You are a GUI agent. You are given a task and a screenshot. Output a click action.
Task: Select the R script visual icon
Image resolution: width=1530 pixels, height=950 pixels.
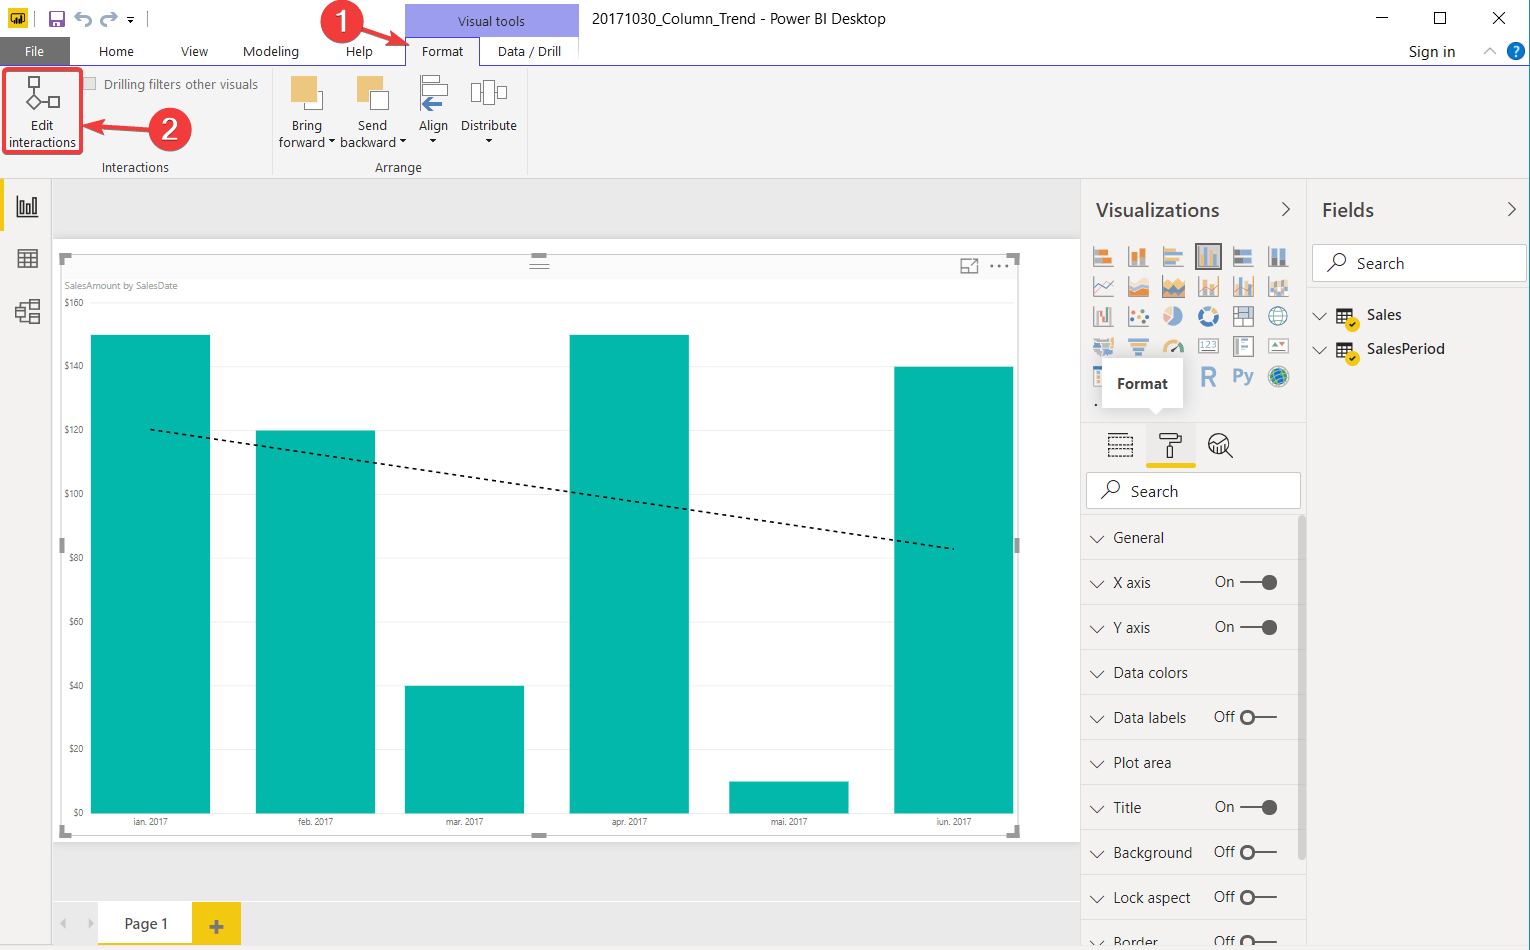(1208, 376)
